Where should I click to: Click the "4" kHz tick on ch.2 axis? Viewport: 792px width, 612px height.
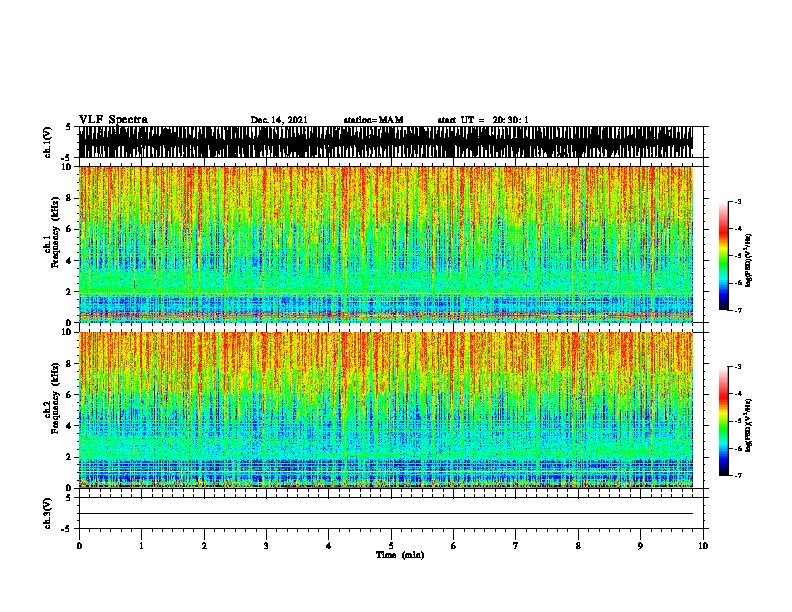(70, 426)
